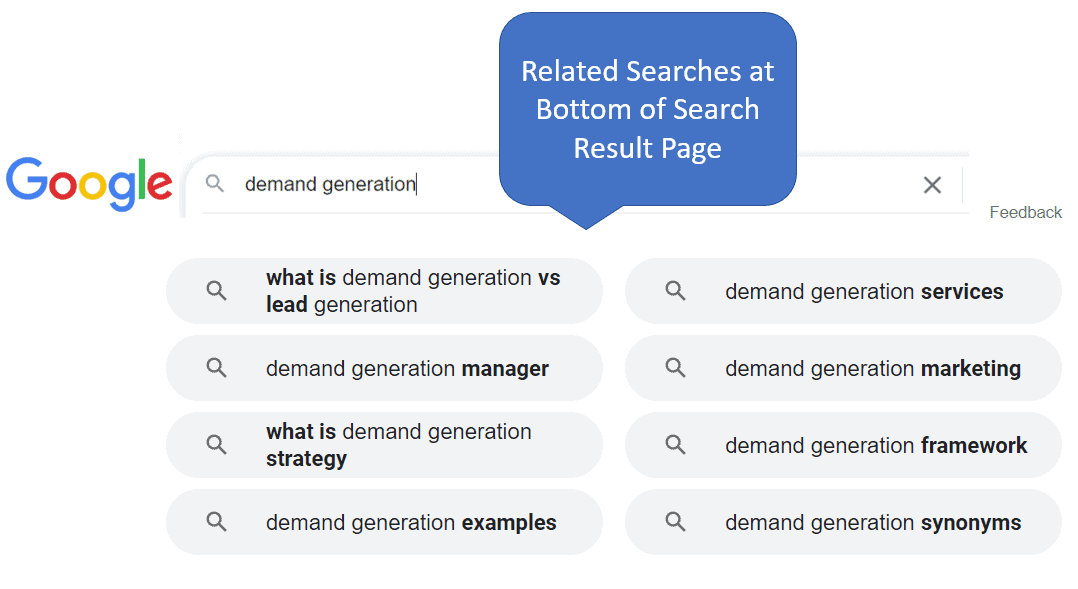This screenshot has height=589, width=1078.
Task: Click magnifier icon beside demand generation marketing
Action: [676, 368]
